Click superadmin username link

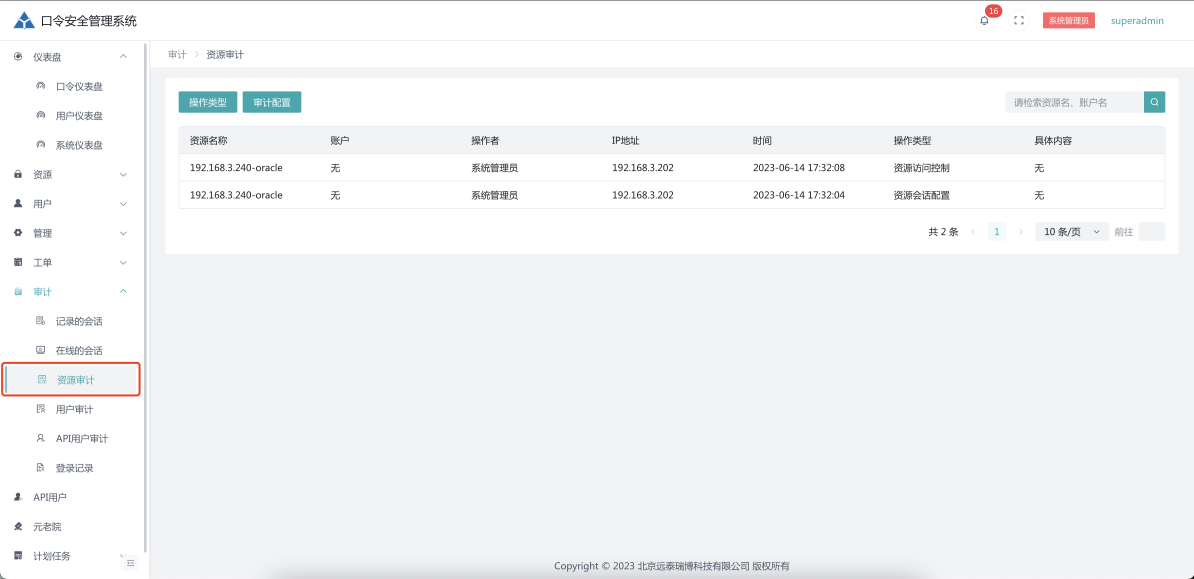coord(1137,20)
